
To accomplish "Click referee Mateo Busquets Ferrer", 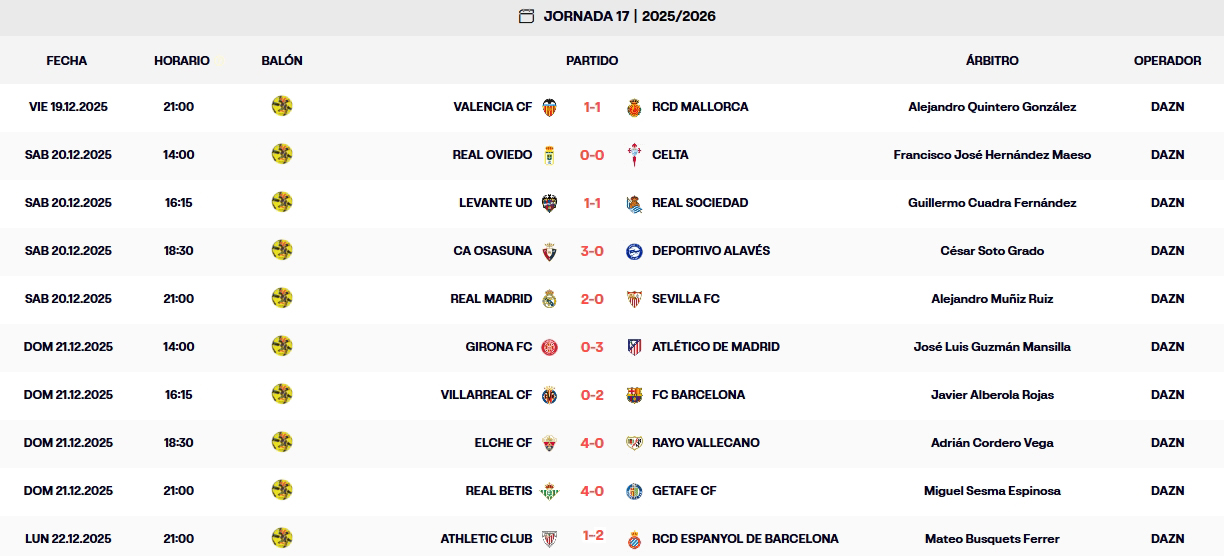I will click(992, 539).
